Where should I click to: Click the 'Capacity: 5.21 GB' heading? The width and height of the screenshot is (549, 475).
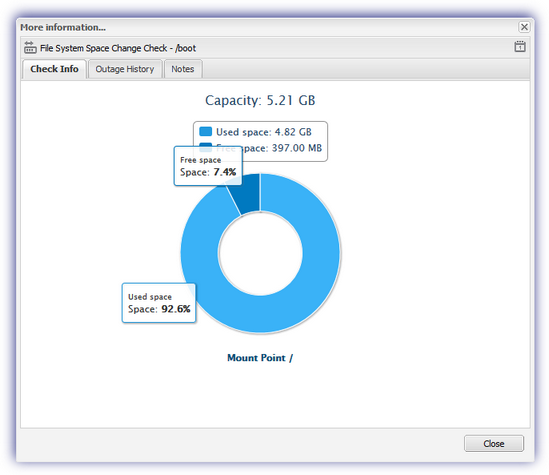[x=260, y=100]
